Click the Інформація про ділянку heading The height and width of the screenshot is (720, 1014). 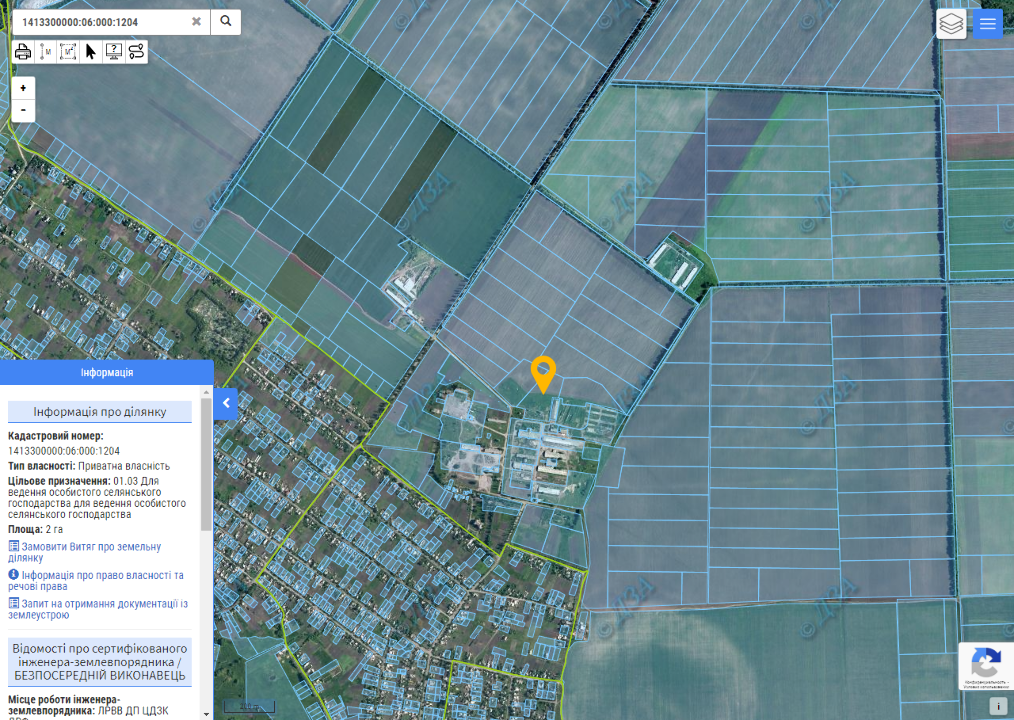100,412
